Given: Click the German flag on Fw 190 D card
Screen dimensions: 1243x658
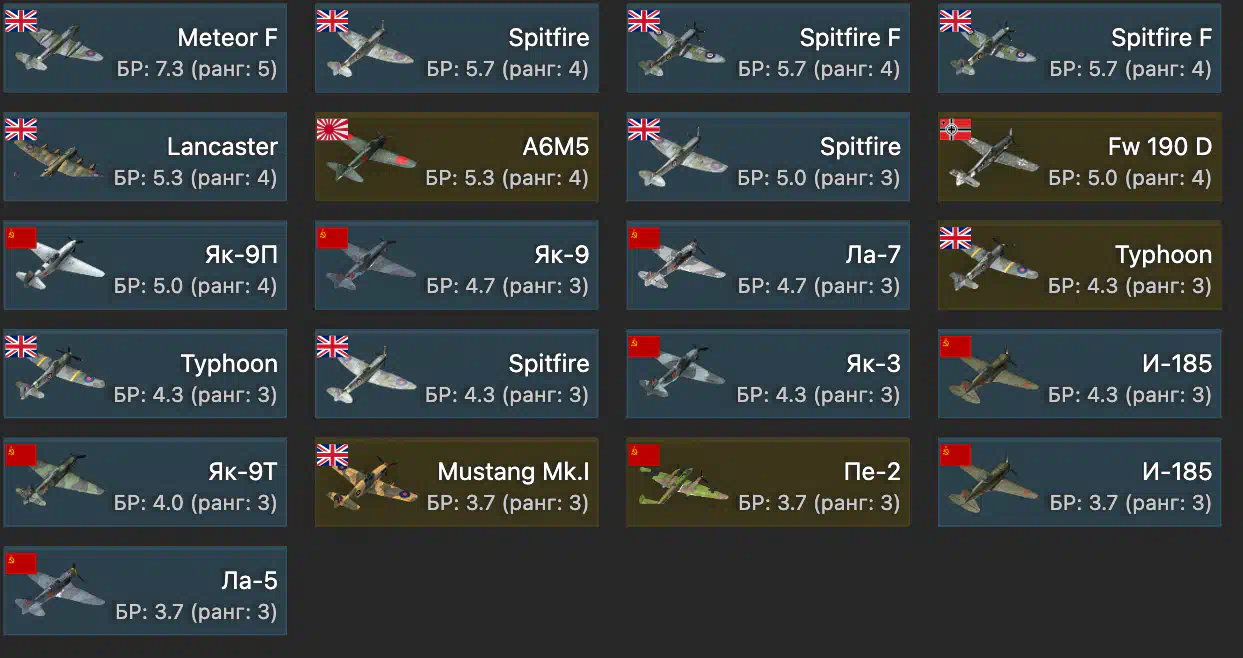Looking at the screenshot, I should [x=955, y=129].
